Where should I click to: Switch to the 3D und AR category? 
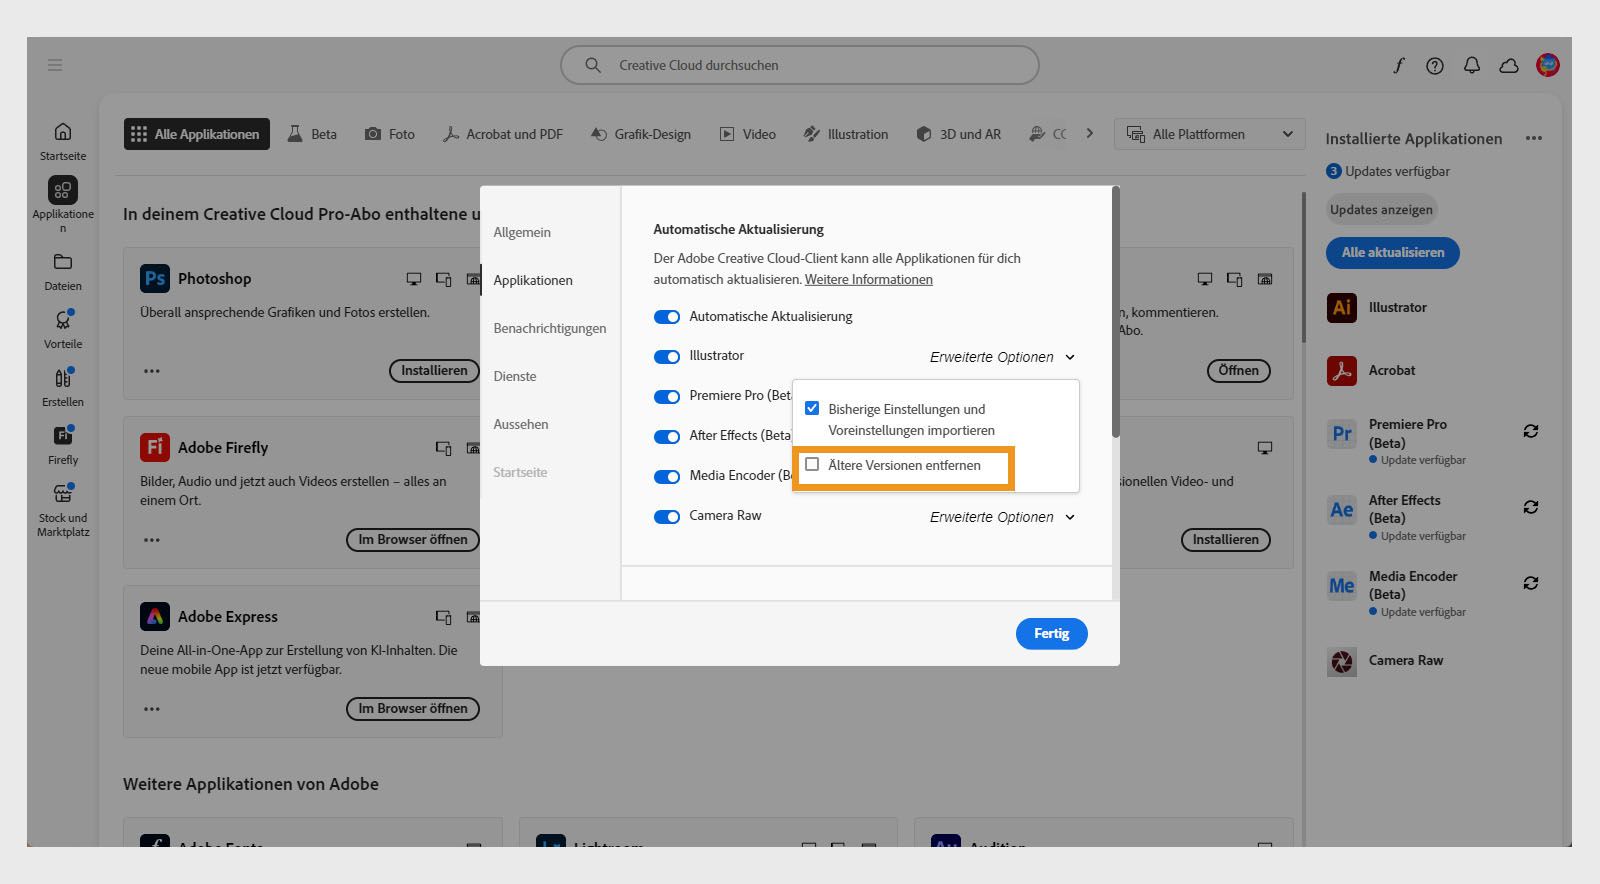958,134
